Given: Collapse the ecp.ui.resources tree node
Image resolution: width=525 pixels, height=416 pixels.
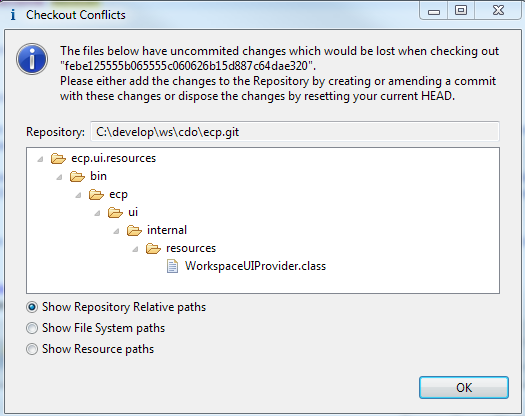Looking at the screenshot, I should [x=41, y=159].
